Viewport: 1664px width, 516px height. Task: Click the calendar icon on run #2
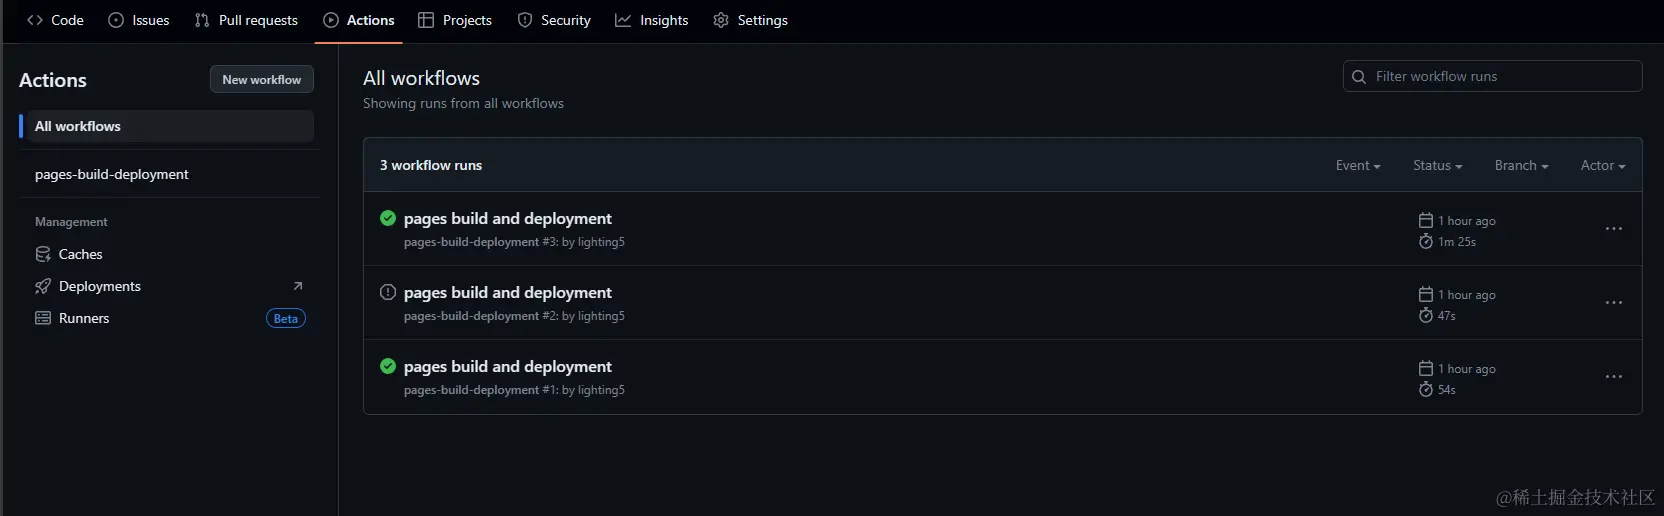click(x=1426, y=294)
